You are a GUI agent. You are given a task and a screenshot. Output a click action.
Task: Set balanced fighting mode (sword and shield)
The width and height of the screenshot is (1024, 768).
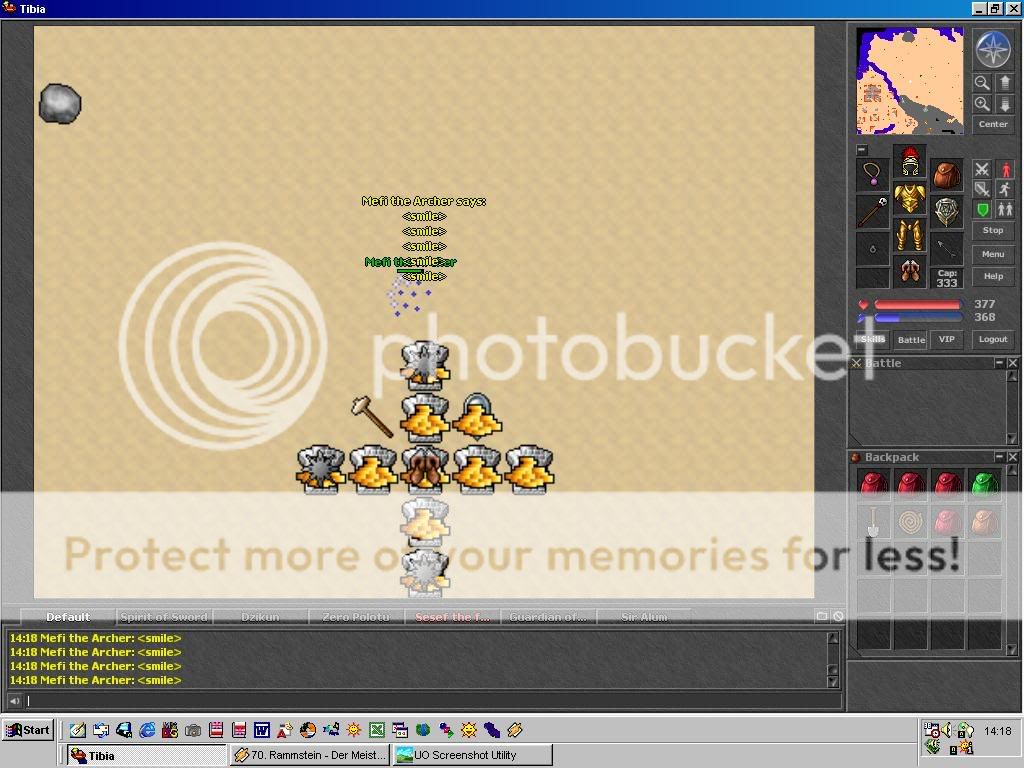coord(982,189)
